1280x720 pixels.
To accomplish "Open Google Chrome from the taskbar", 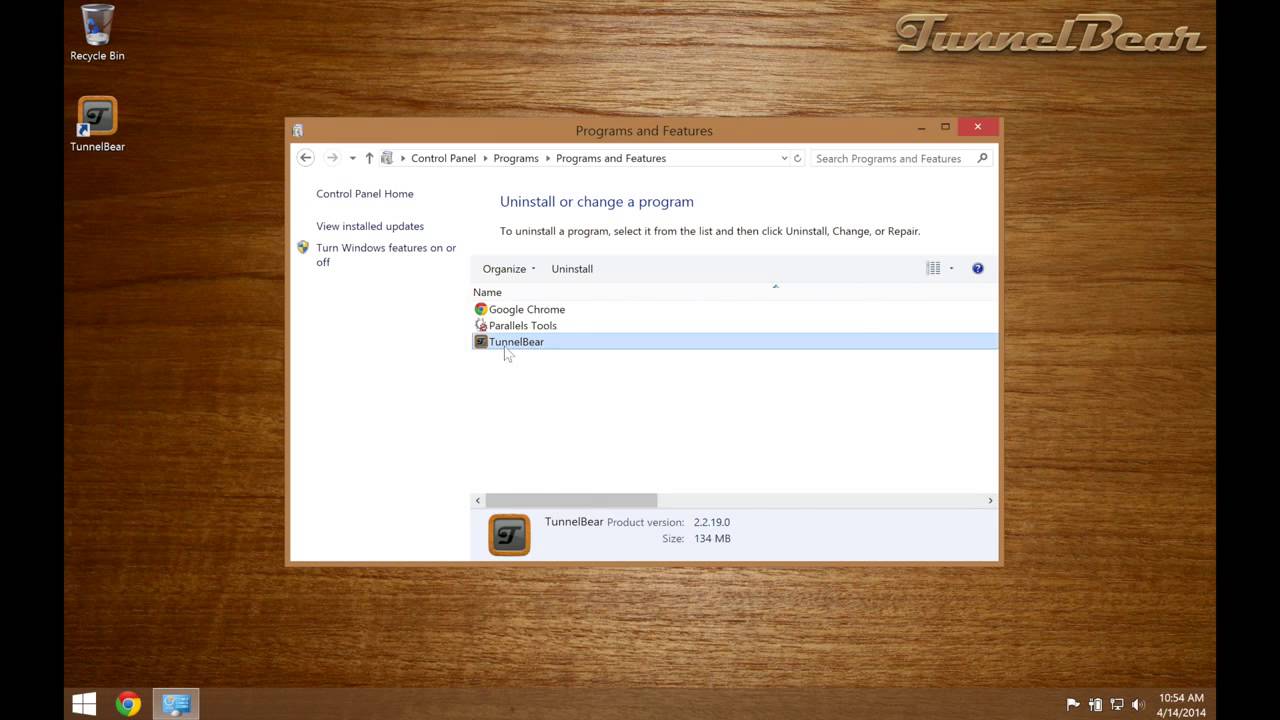I will point(128,704).
